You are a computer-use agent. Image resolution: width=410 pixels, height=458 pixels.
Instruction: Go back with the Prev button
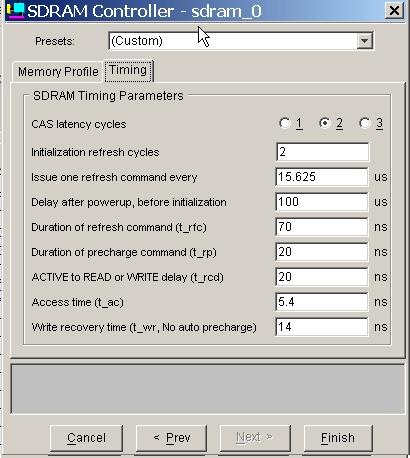(x=171, y=438)
